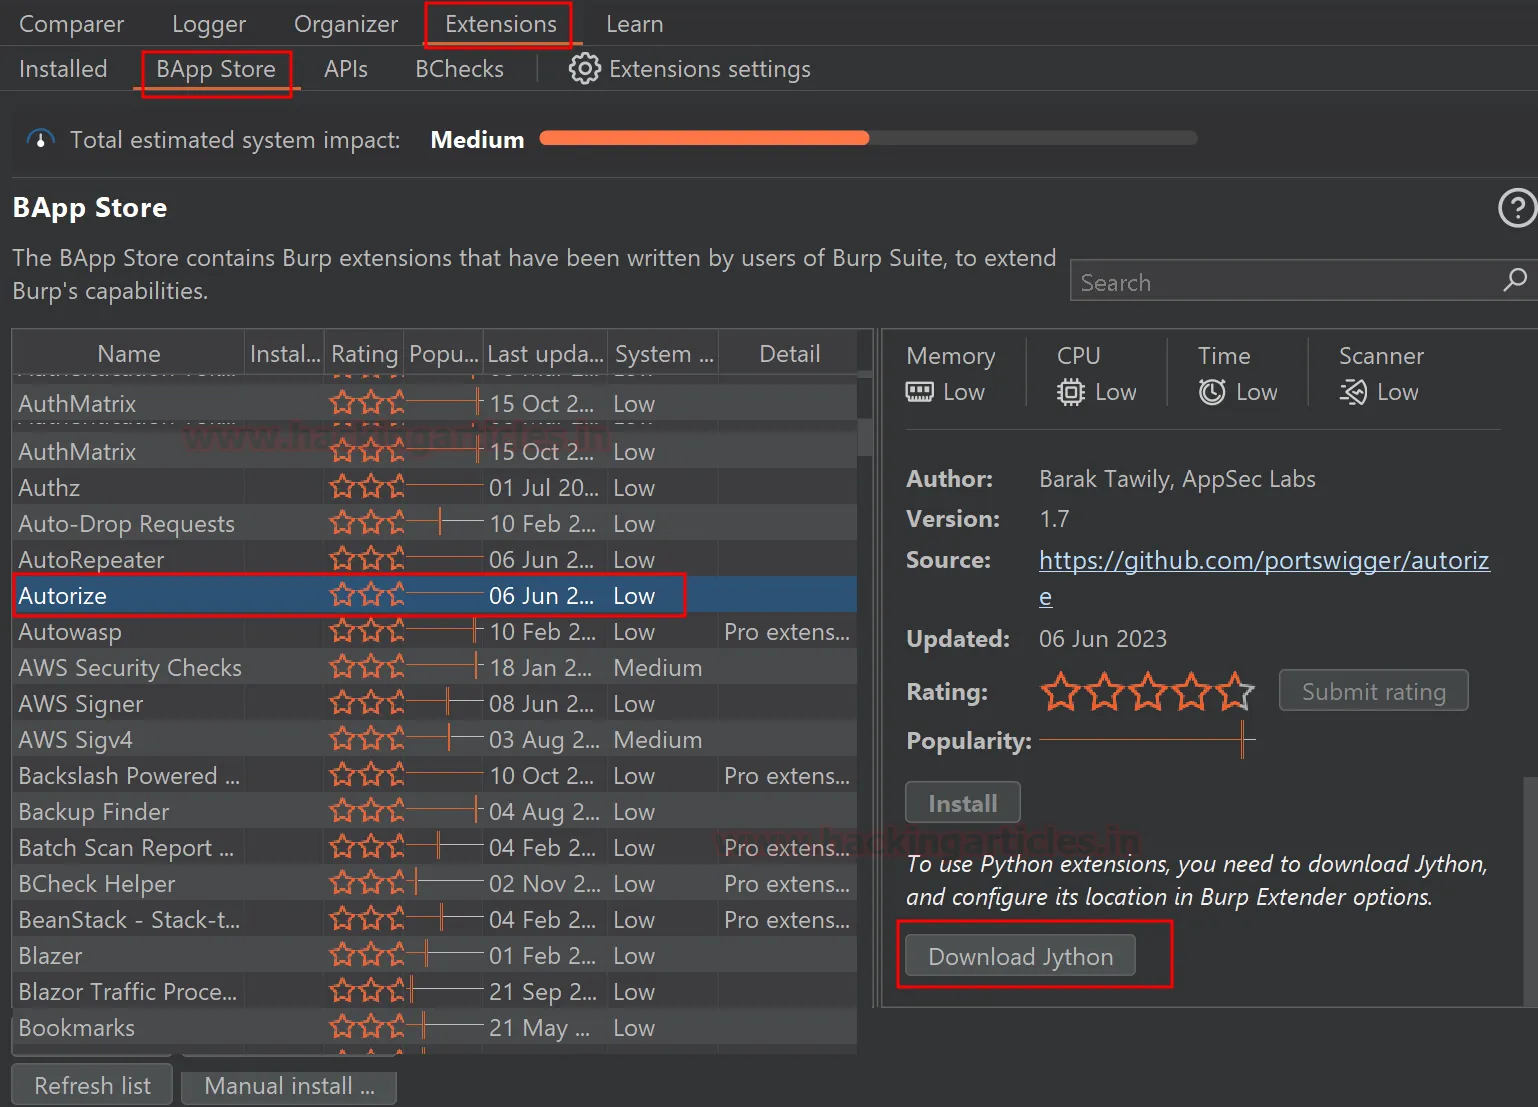Click the system impact gauge icon
The height and width of the screenshot is (1107, 1538).
[40, 140]
